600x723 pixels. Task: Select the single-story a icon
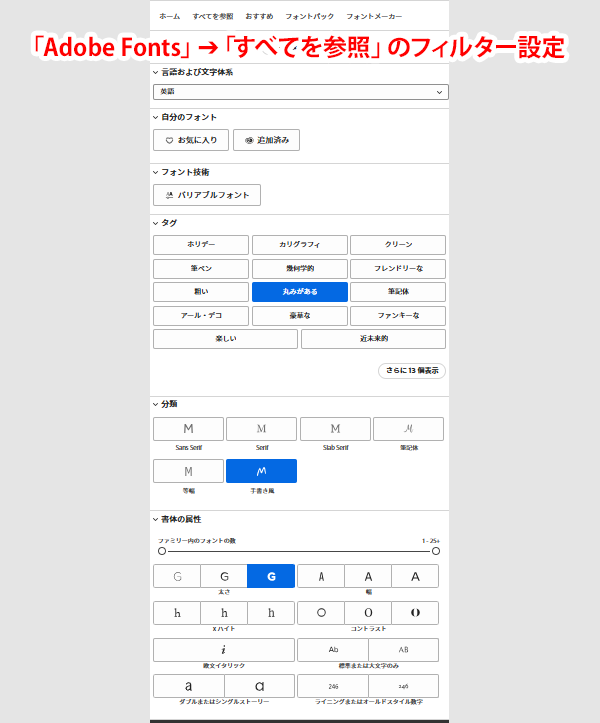pyautogui.click(x=259, y=686)
